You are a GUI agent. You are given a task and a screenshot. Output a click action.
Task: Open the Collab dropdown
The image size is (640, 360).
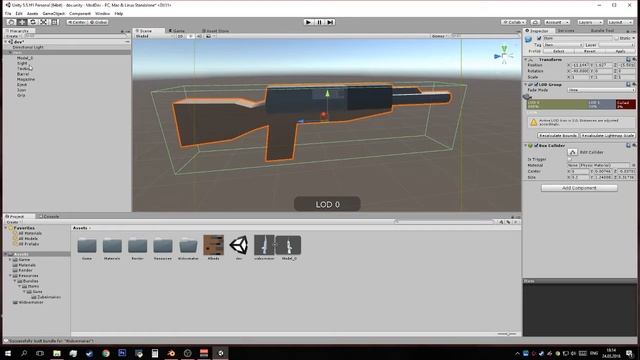[513, 22]
